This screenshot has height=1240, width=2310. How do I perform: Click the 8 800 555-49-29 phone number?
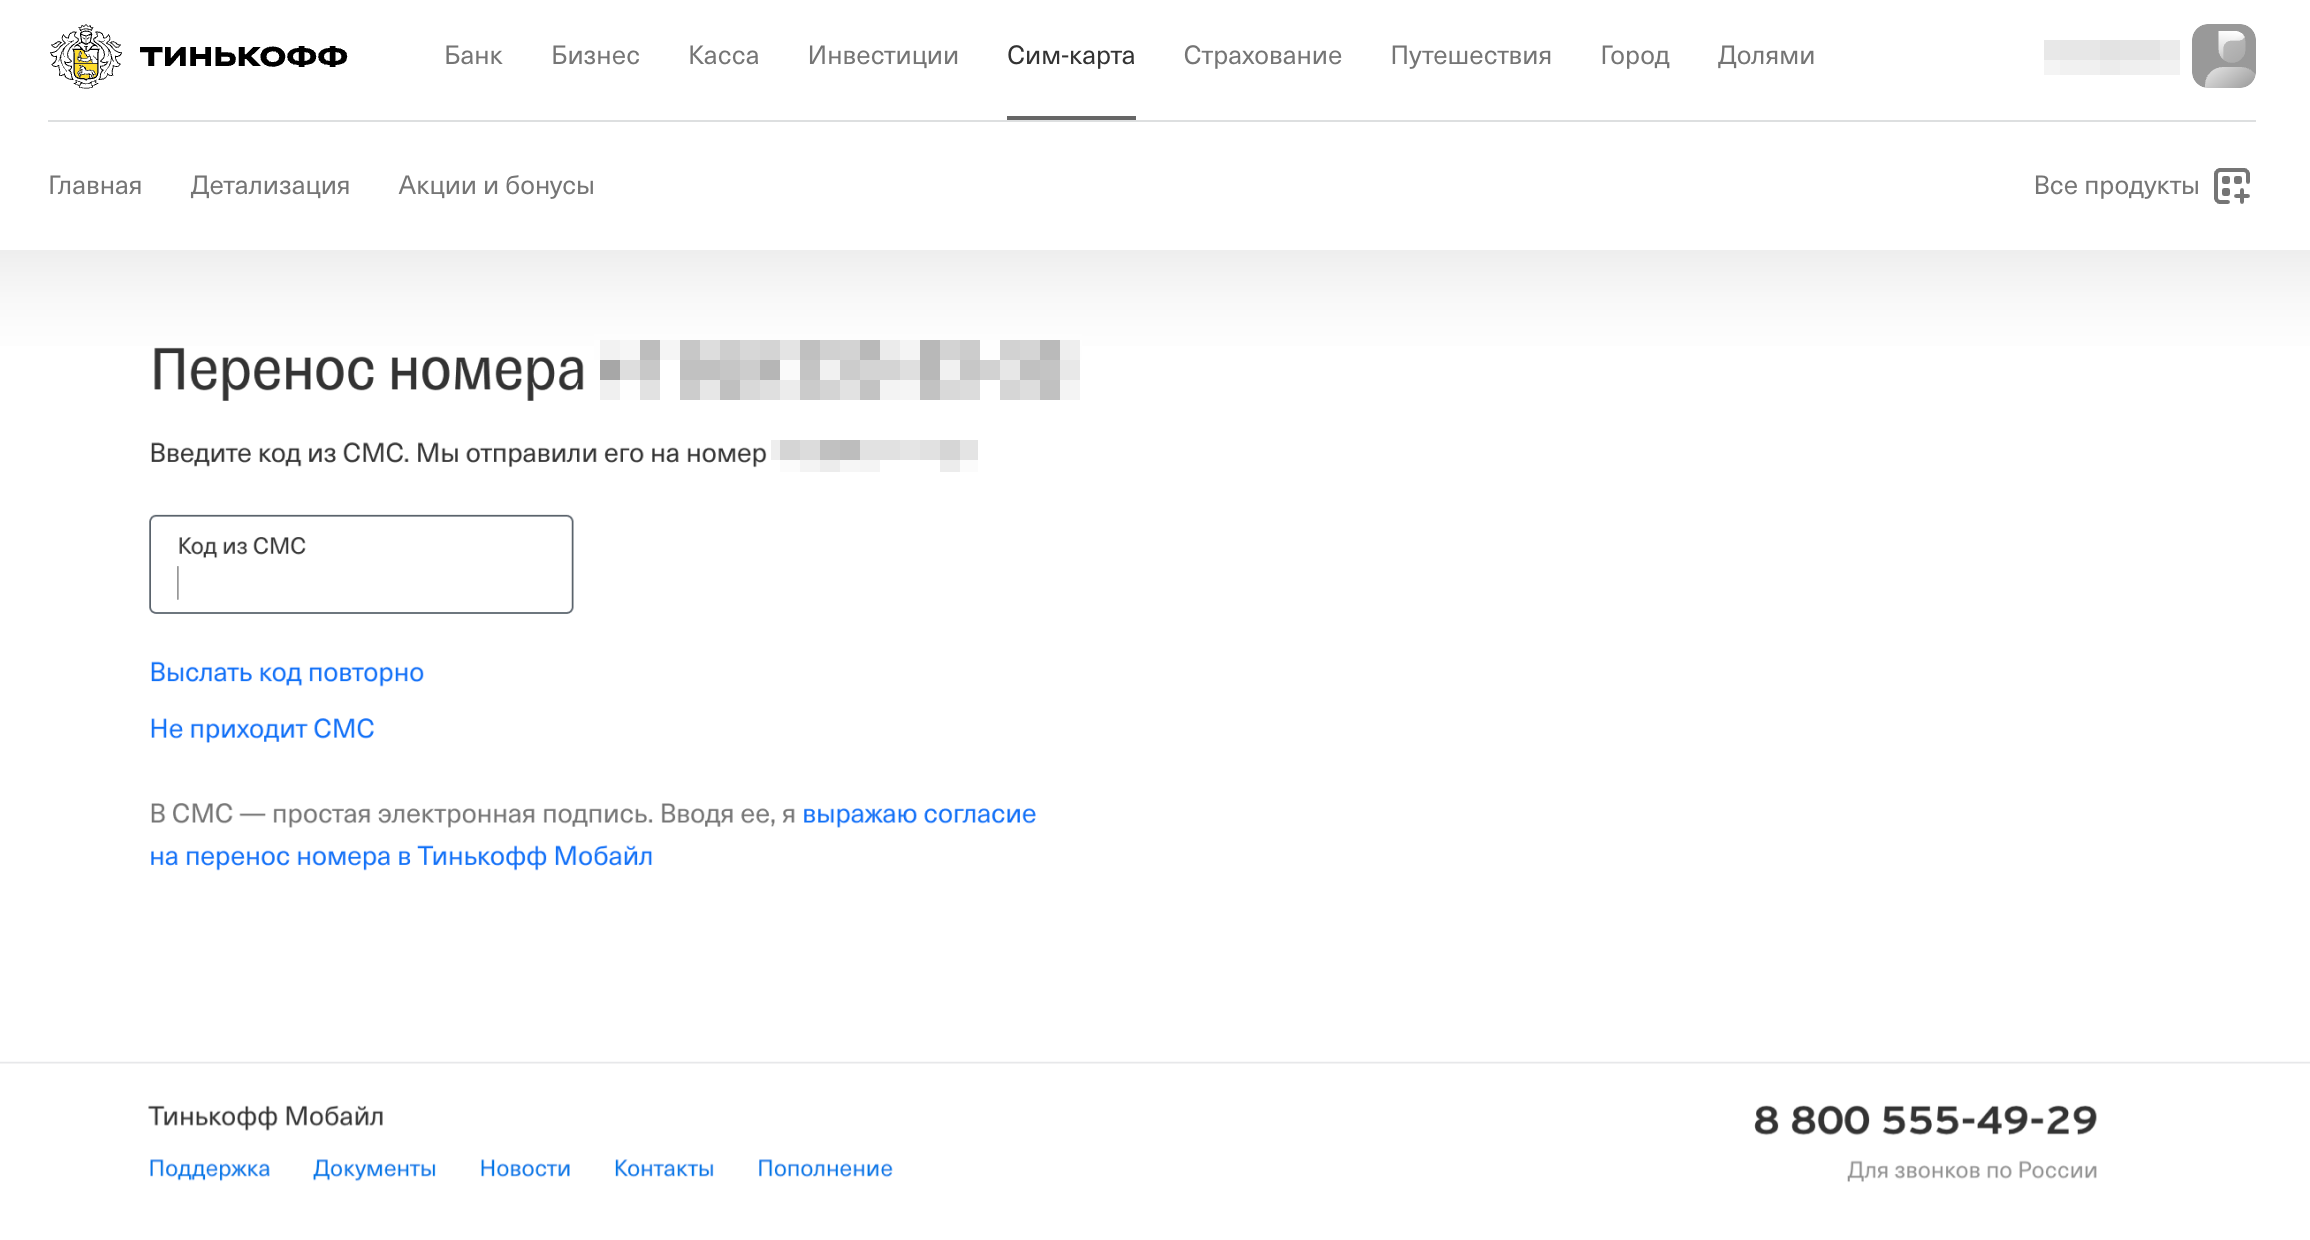tap(1925, 1120)
